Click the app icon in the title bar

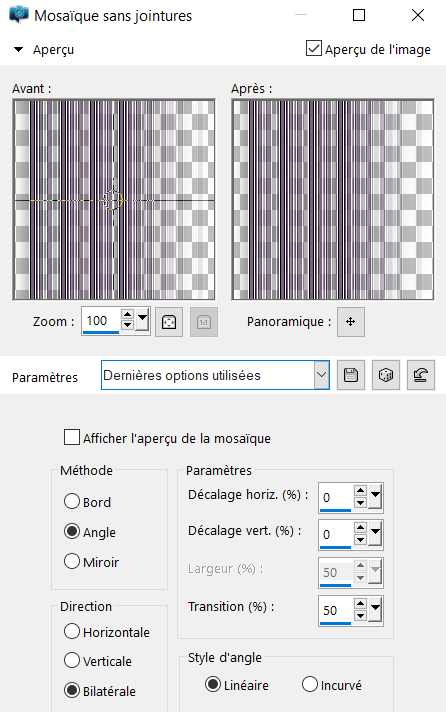pyautogui.click(x=19, y=15)
